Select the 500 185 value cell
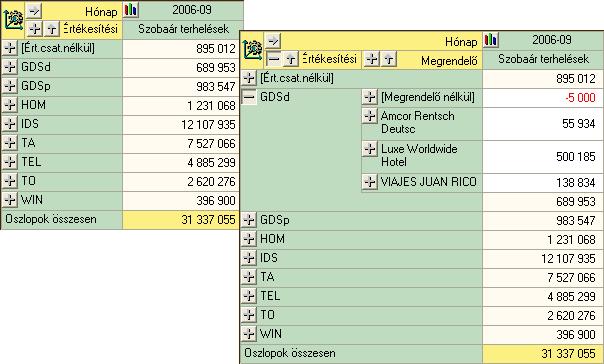Image resolution: width=604 pixels, height=364 pixels. coord(543,157)
